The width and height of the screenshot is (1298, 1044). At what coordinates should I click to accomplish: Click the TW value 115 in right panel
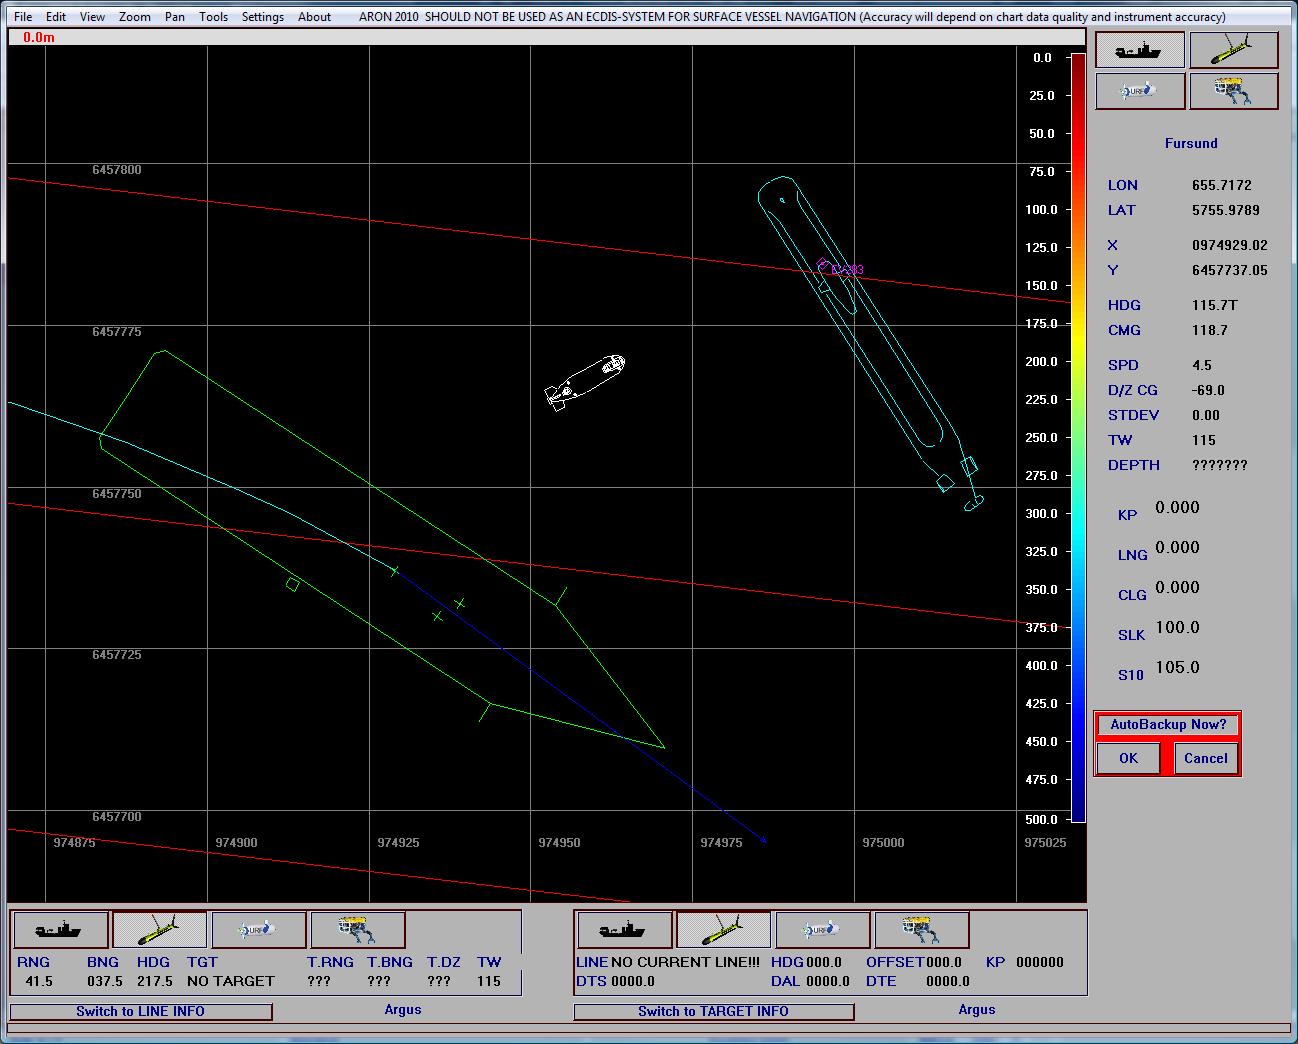(x=1204, y=440)
